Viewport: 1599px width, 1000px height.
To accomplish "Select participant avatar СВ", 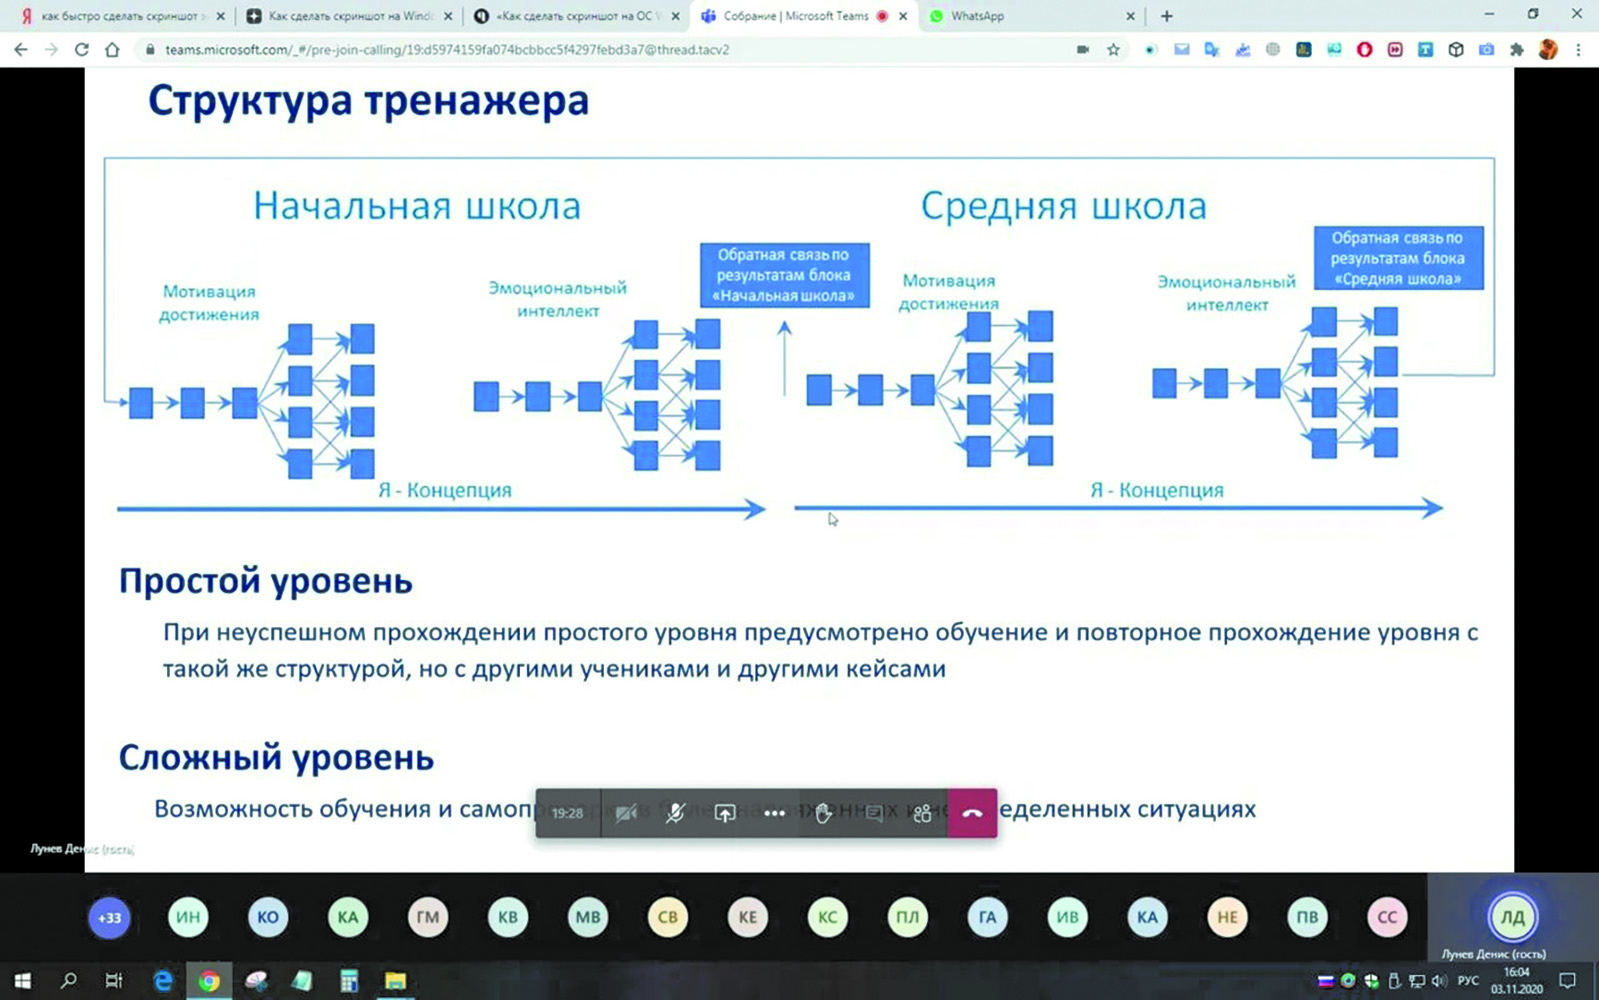I will (x=668, y=917).
